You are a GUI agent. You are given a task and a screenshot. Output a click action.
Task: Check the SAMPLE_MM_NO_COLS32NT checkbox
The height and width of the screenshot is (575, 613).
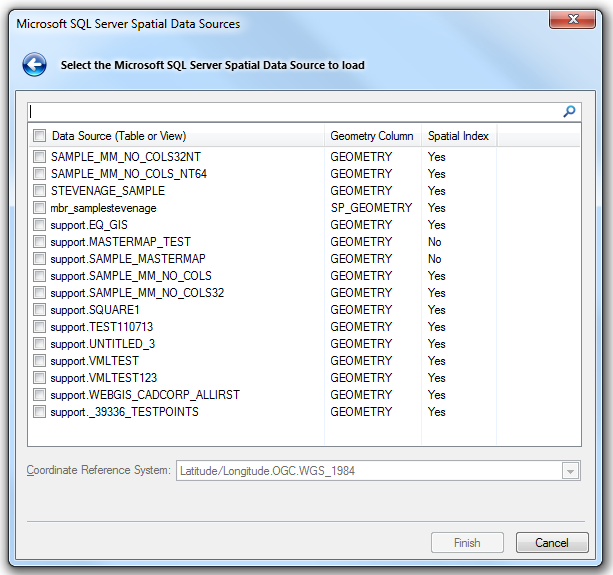coord(39,157)
